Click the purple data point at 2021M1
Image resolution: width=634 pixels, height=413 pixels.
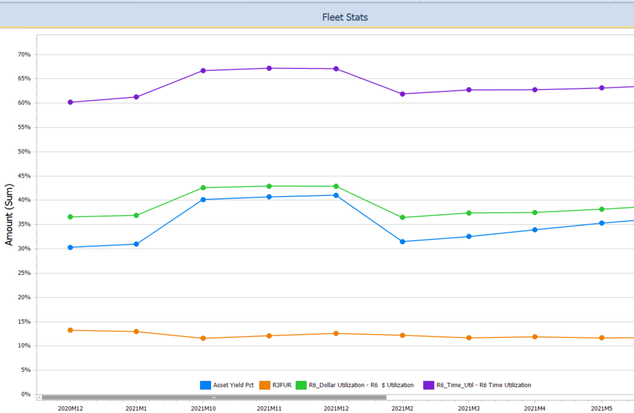point(136,97)
